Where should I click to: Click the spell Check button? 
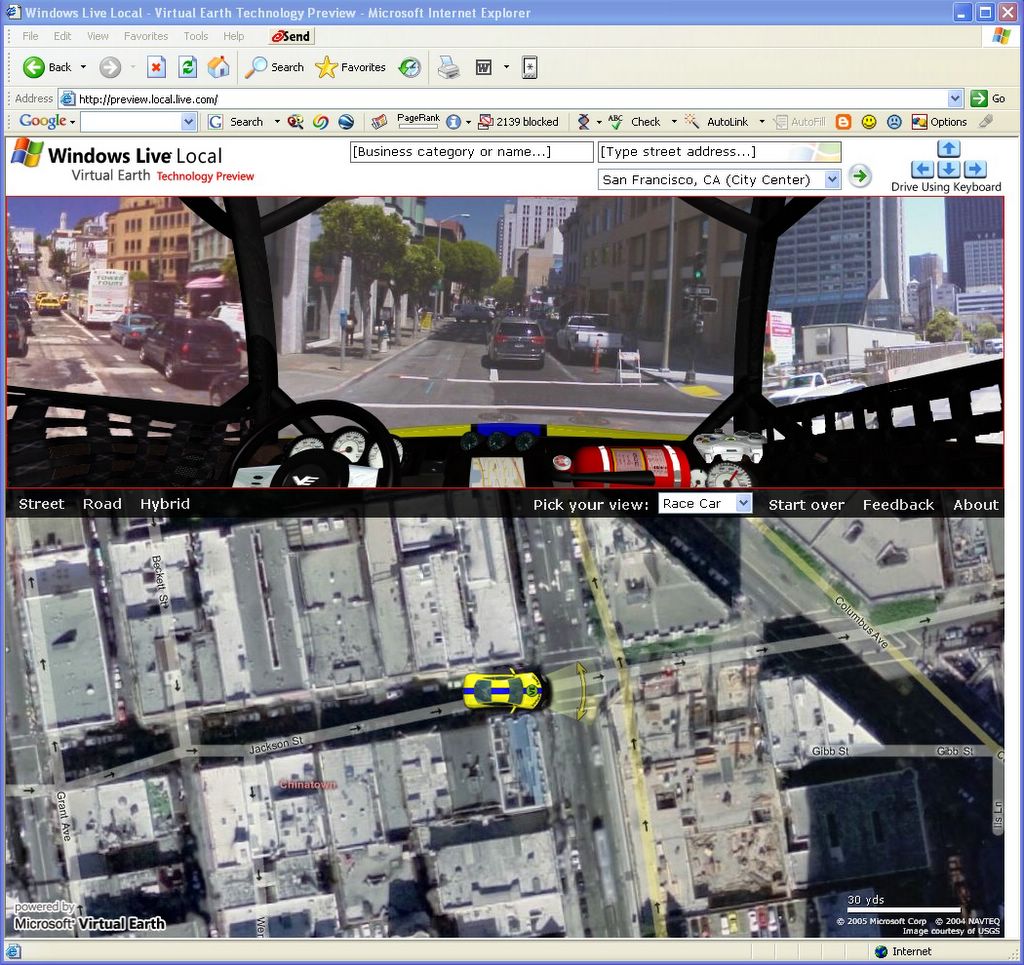[x=635, y=122]
